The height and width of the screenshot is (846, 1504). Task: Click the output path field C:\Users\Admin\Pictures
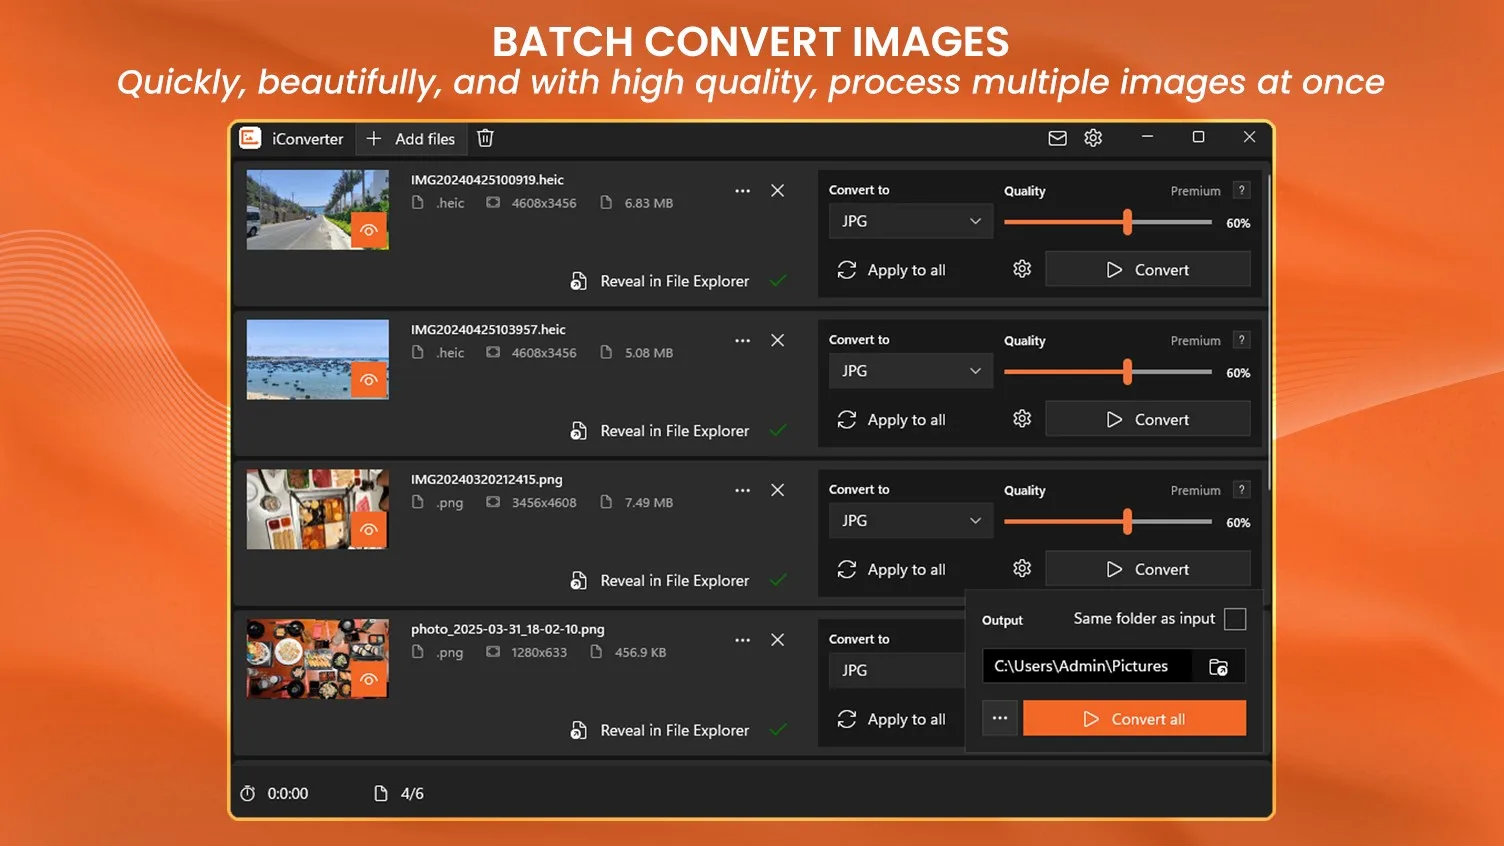1087,666
